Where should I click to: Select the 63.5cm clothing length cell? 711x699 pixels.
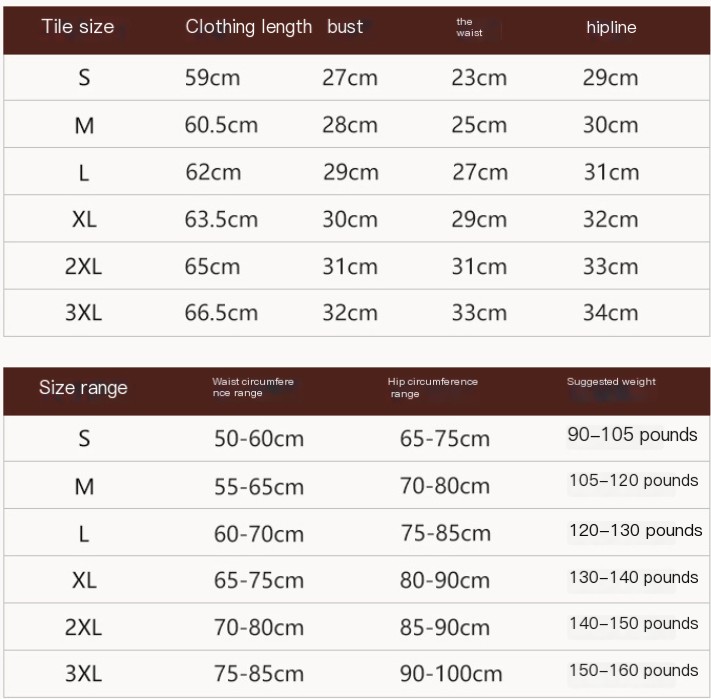[221, 219]
